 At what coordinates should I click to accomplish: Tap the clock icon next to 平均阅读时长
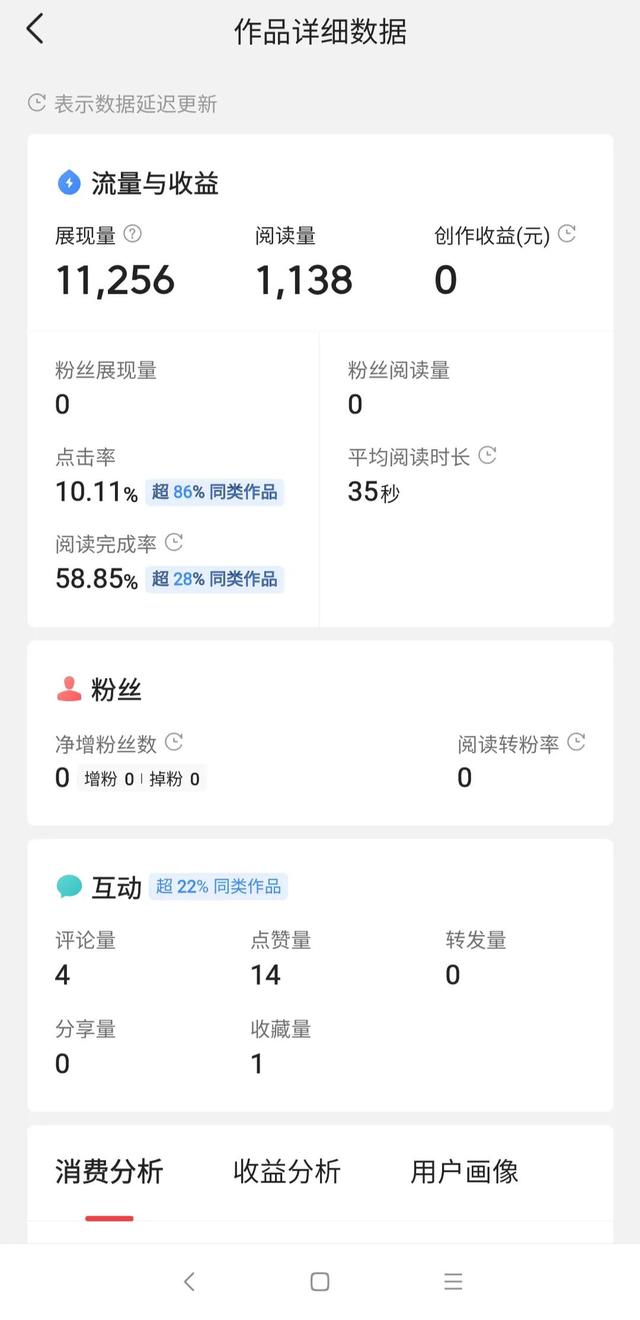[487, 456]
